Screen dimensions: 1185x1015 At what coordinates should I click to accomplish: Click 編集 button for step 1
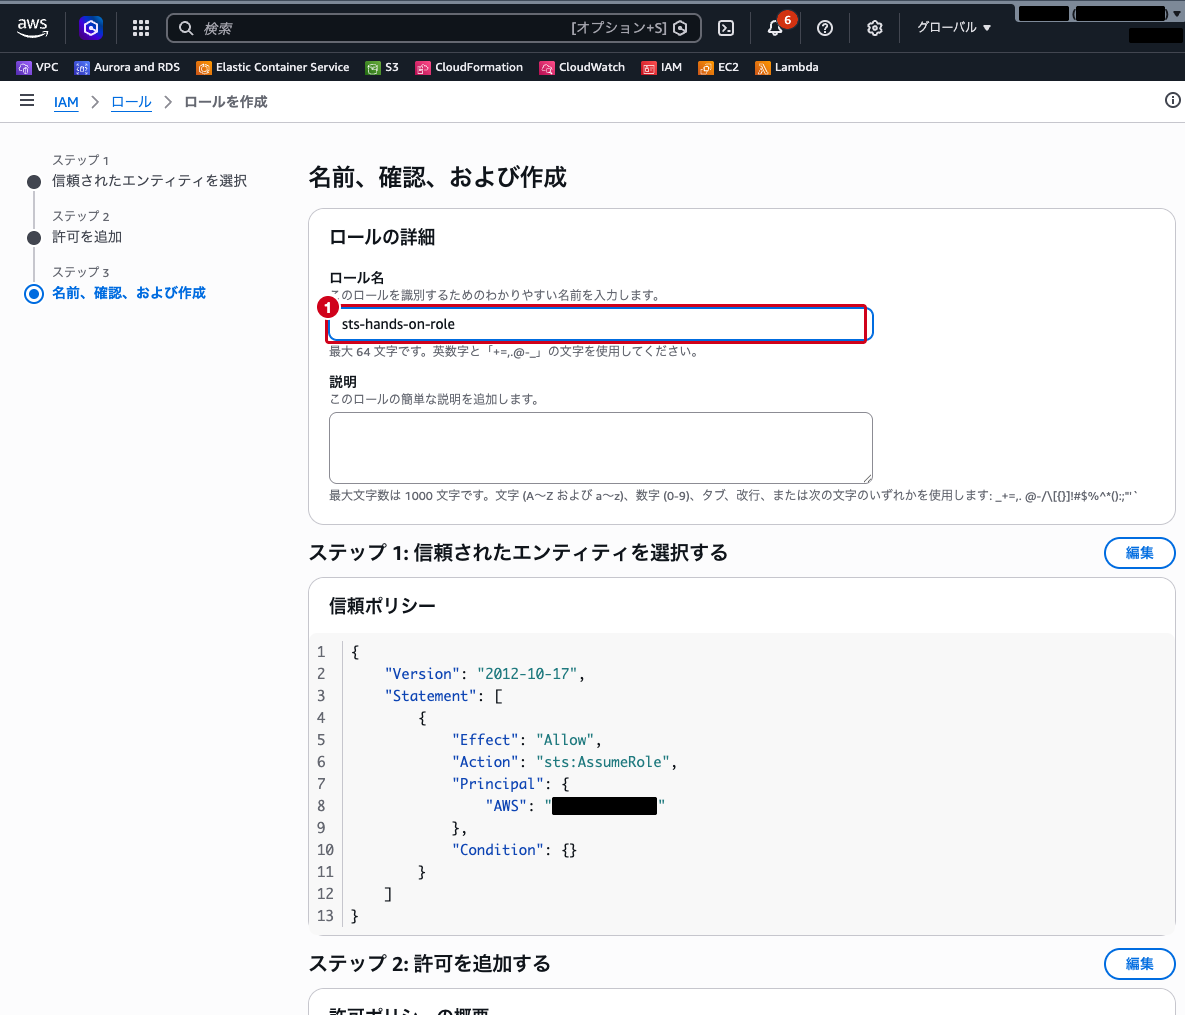click(x=1139, y=552)
